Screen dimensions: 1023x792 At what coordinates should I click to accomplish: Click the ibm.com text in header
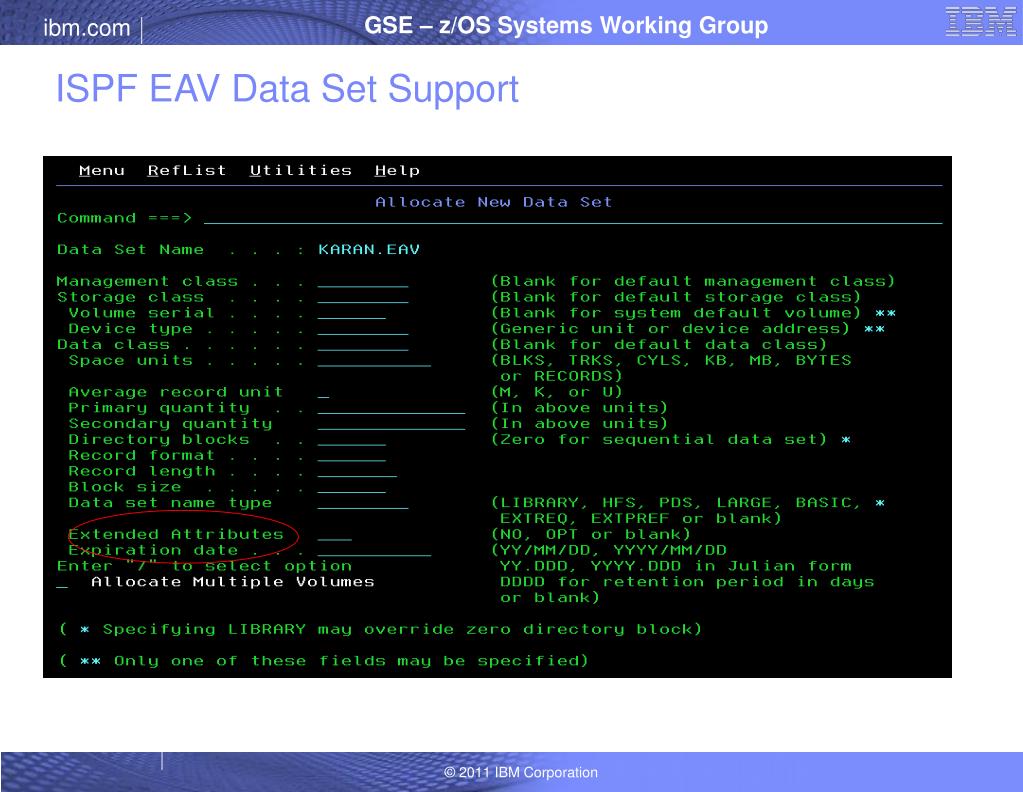(87, 28)
